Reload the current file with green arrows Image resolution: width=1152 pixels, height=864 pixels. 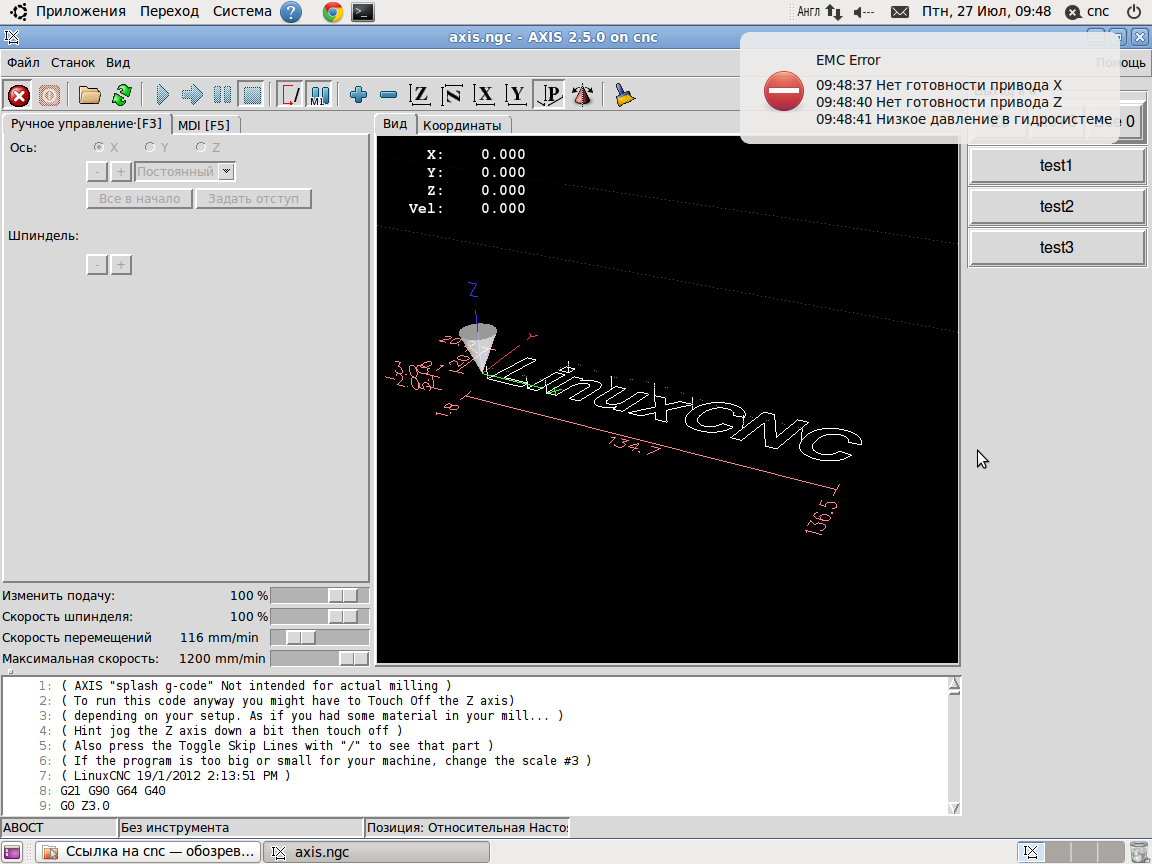[x=122, y=96]
